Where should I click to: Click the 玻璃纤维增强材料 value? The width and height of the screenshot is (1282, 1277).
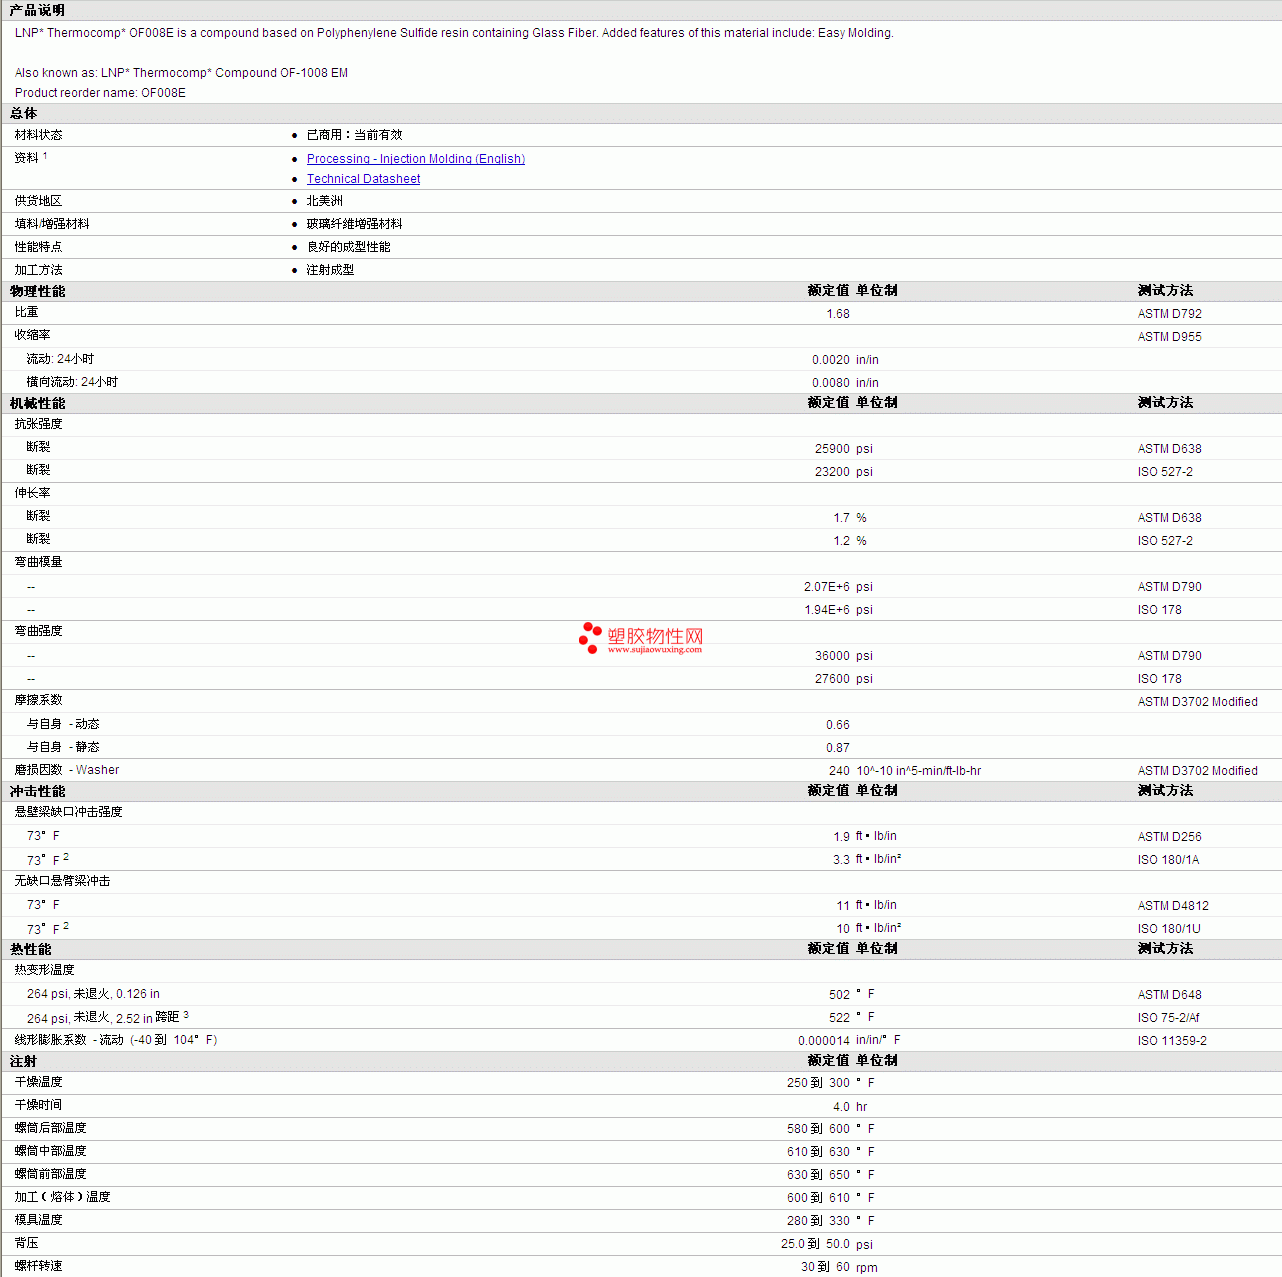click(354, 224)
